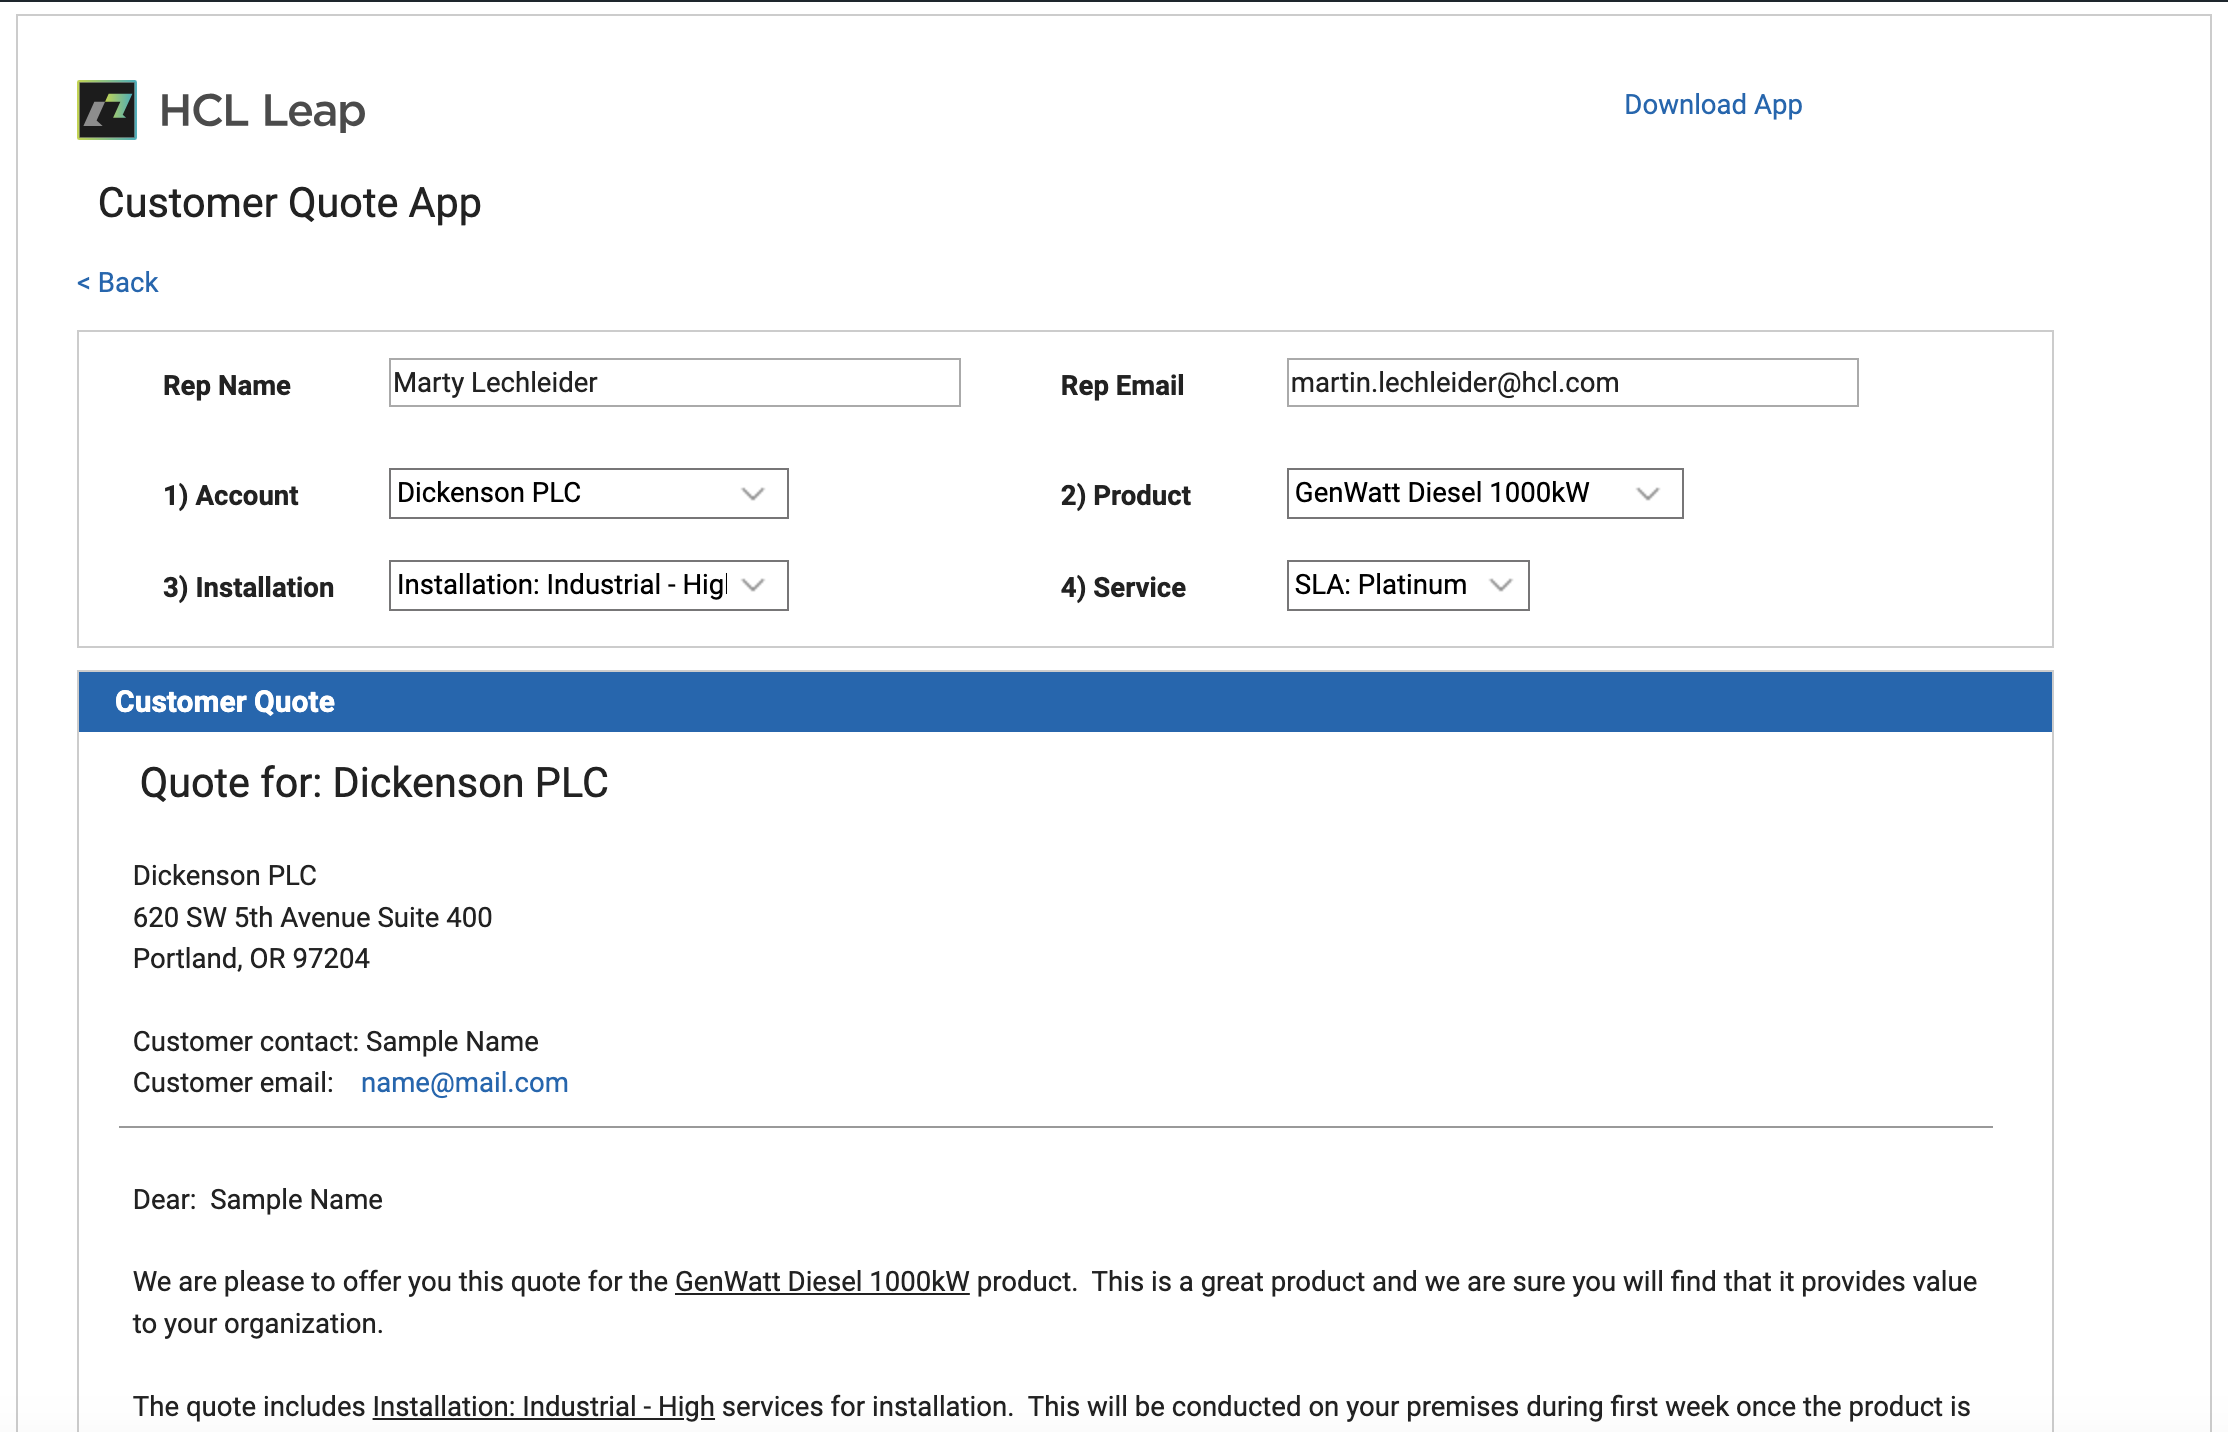The image size is (2228, 1432).
Task: Click into the Rep Email input field
Action: coord(1572,383)
